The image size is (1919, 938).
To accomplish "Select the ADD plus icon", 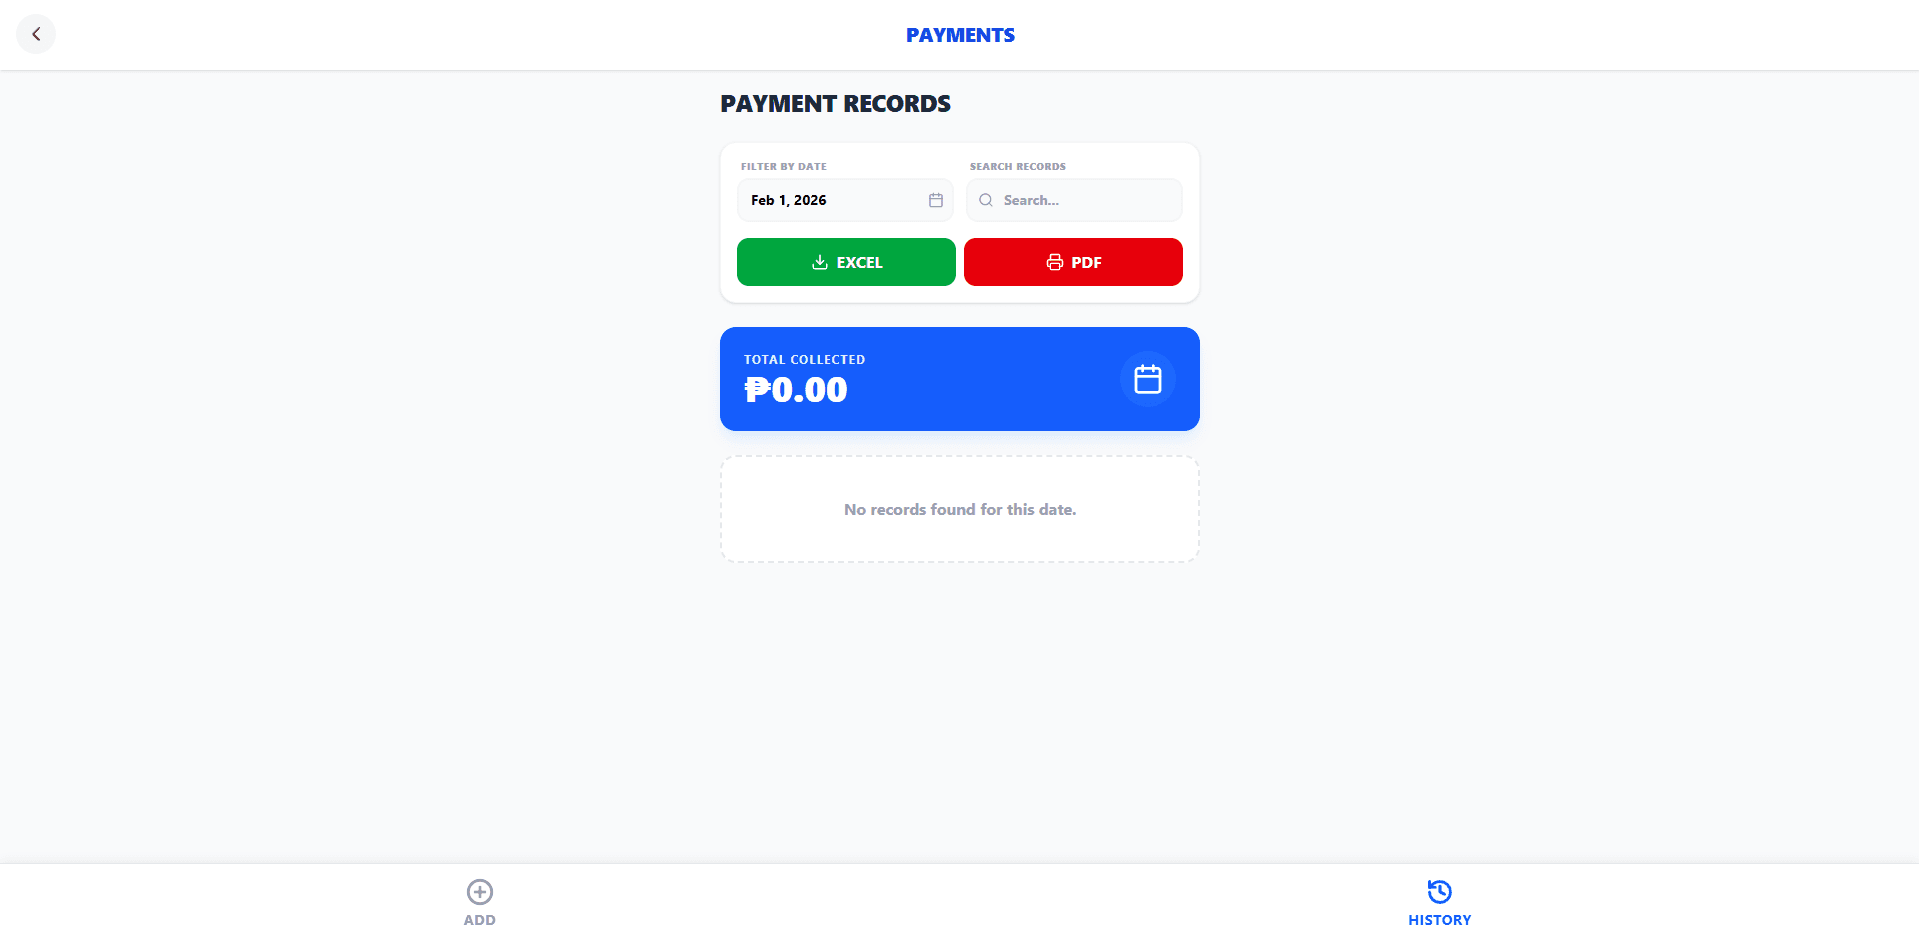I will [479, 891].
